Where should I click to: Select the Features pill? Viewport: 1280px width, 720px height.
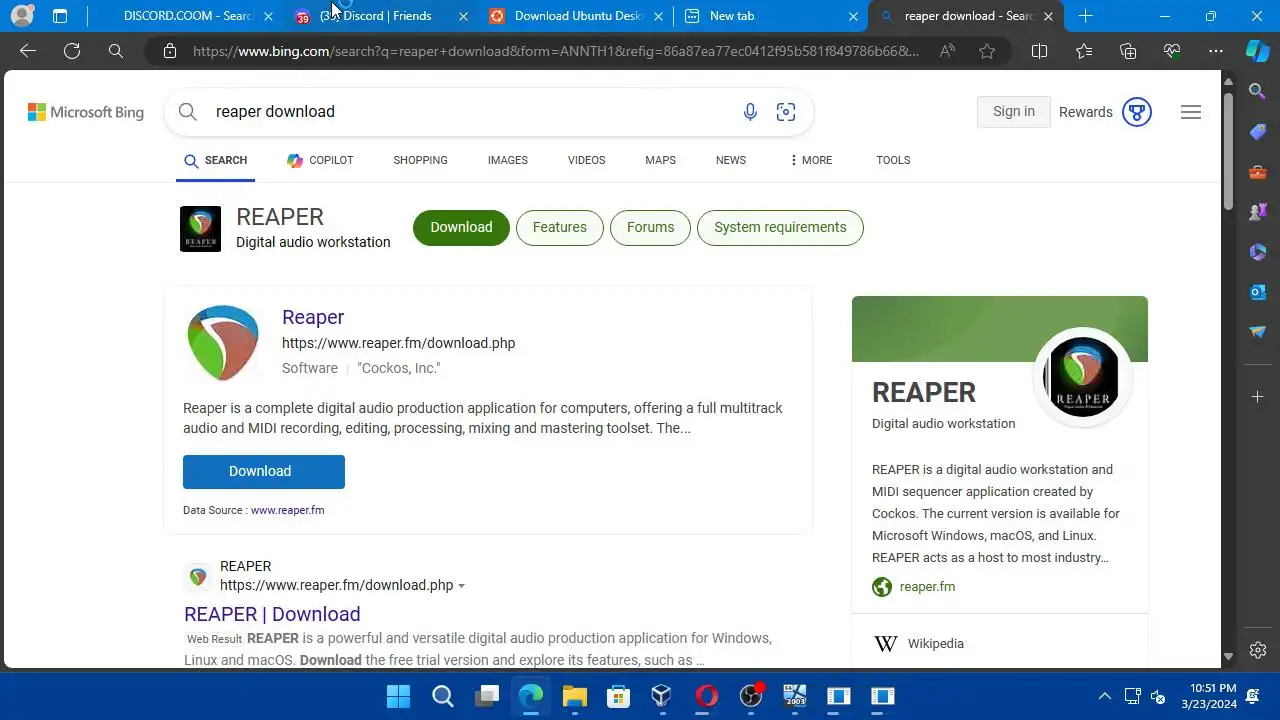pos(559,227)
